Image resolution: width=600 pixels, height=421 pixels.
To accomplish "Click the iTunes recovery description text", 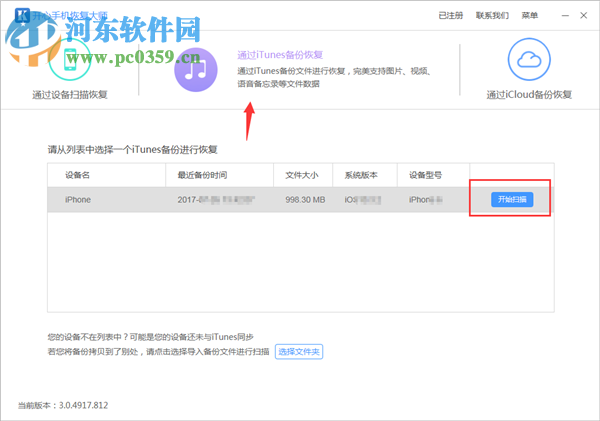I will pyautogui.click(x=334, y=77).
